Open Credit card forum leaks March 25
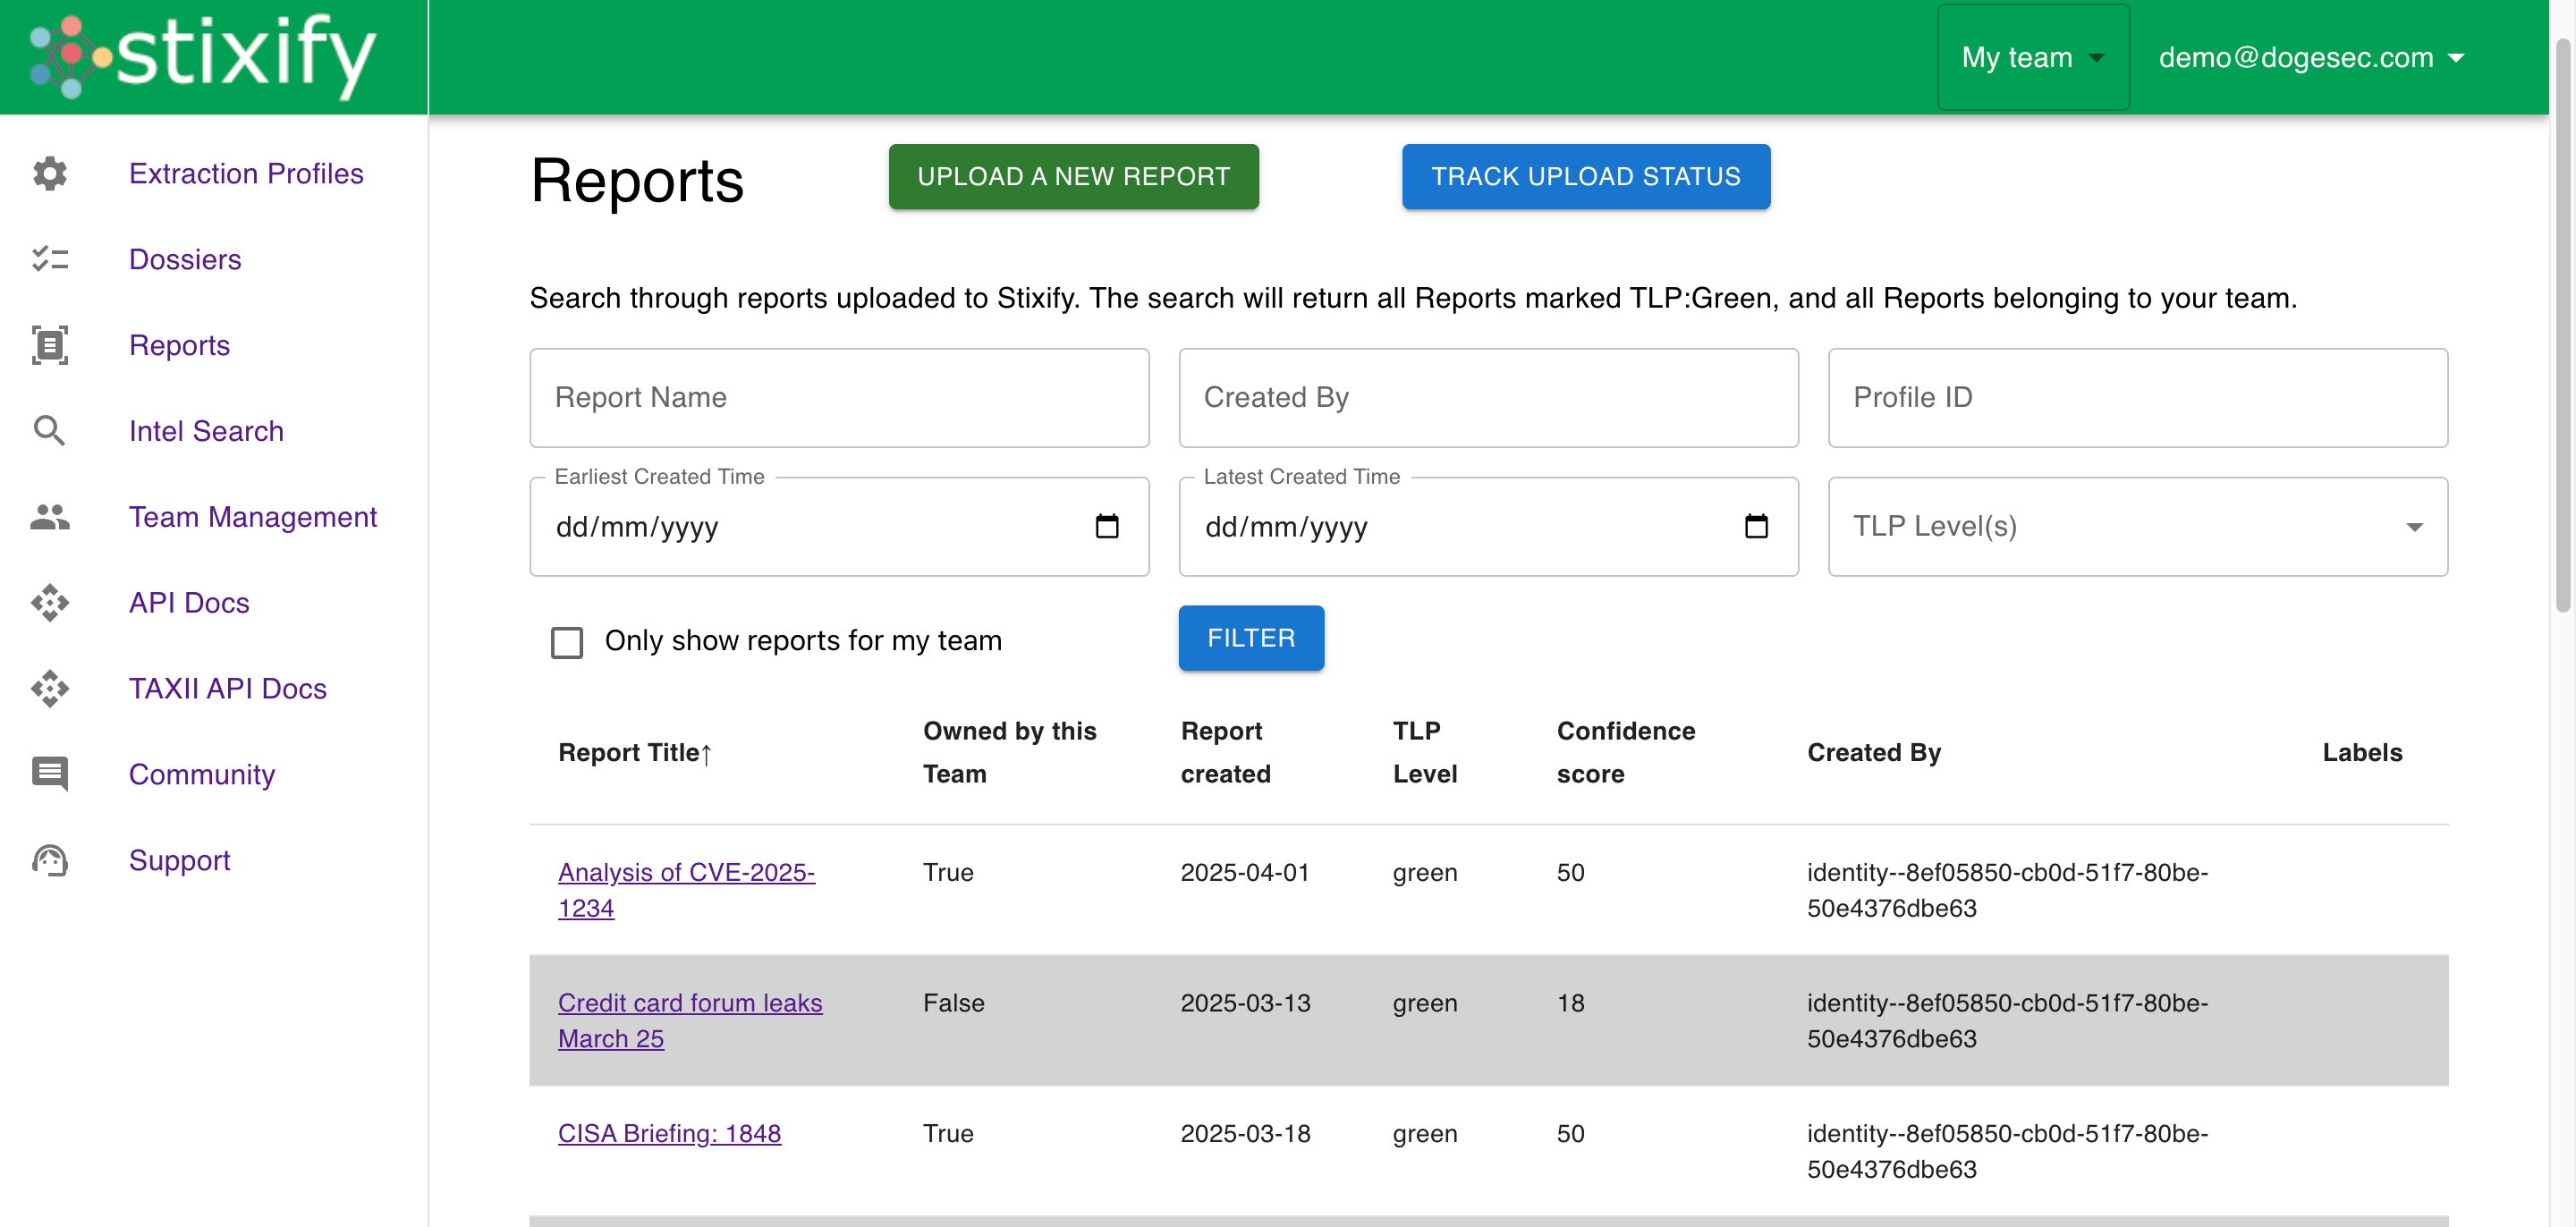The height and width of the screenshot is (1227, 2576). [690, 1021]
